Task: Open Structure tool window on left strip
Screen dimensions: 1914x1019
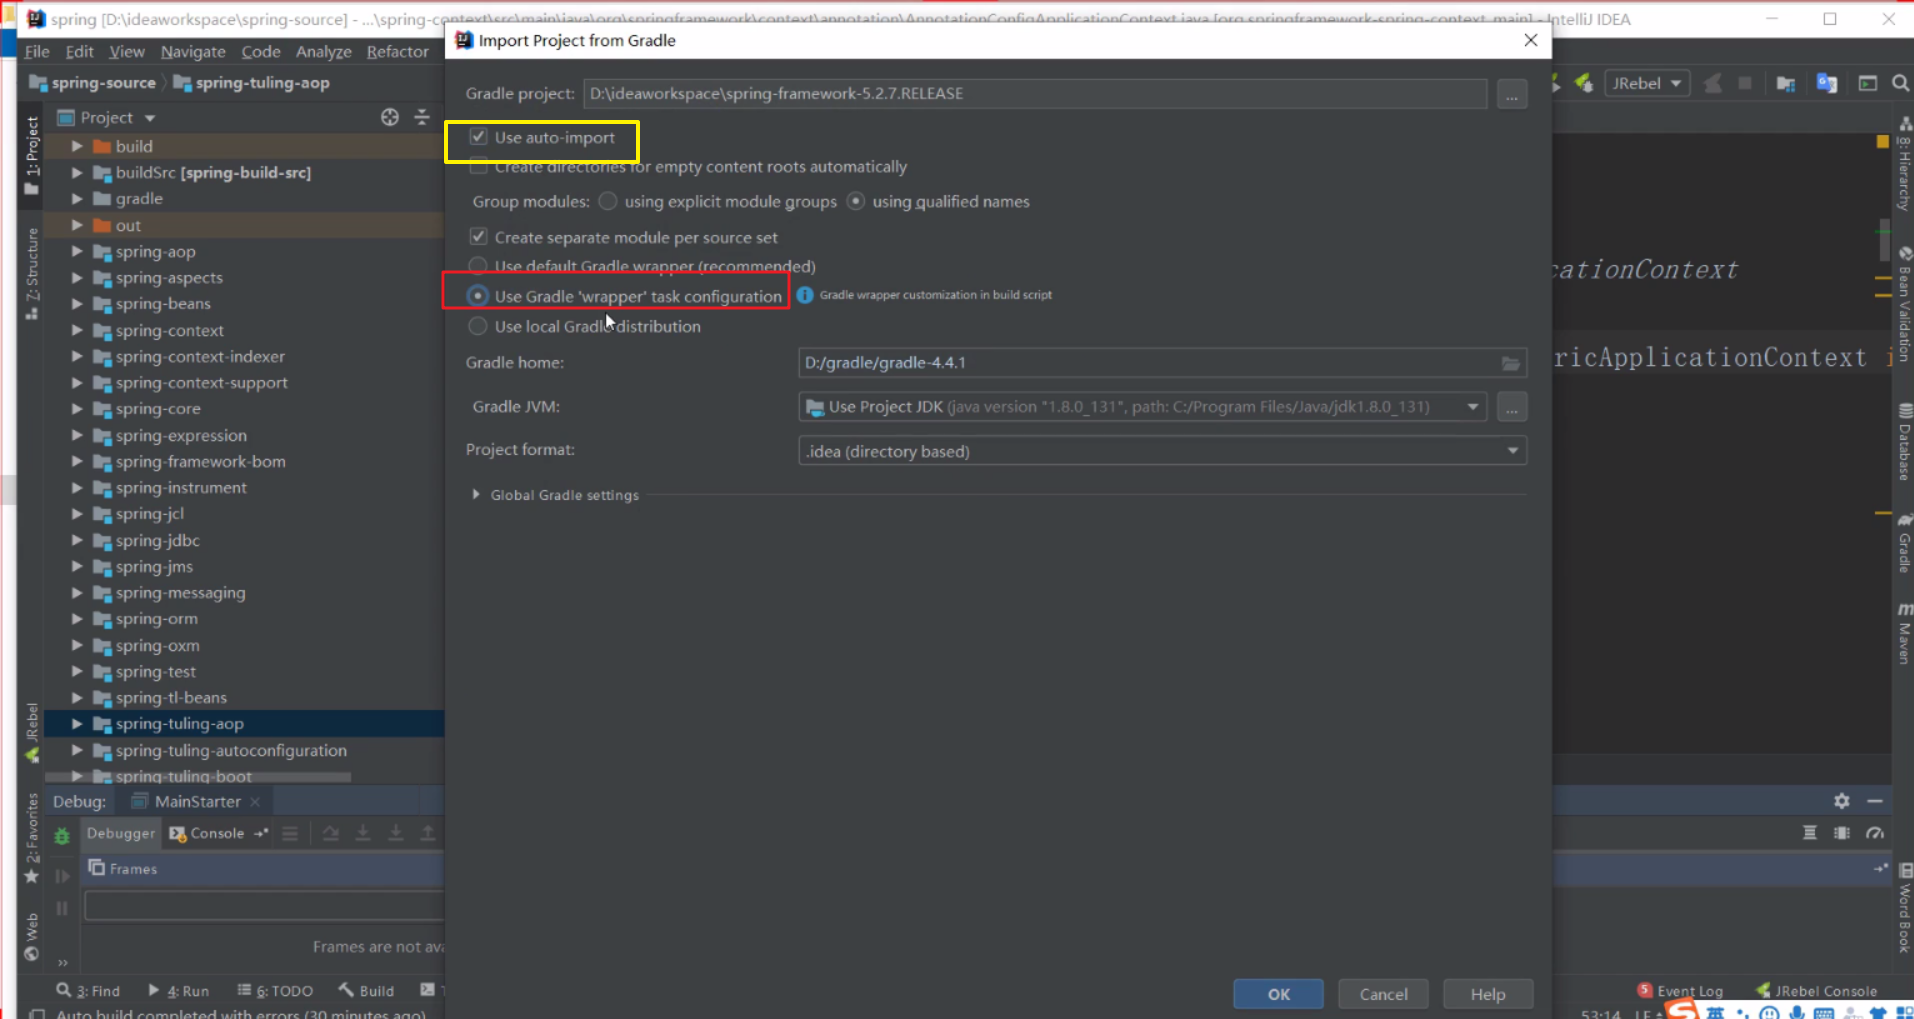Action: 32,273
